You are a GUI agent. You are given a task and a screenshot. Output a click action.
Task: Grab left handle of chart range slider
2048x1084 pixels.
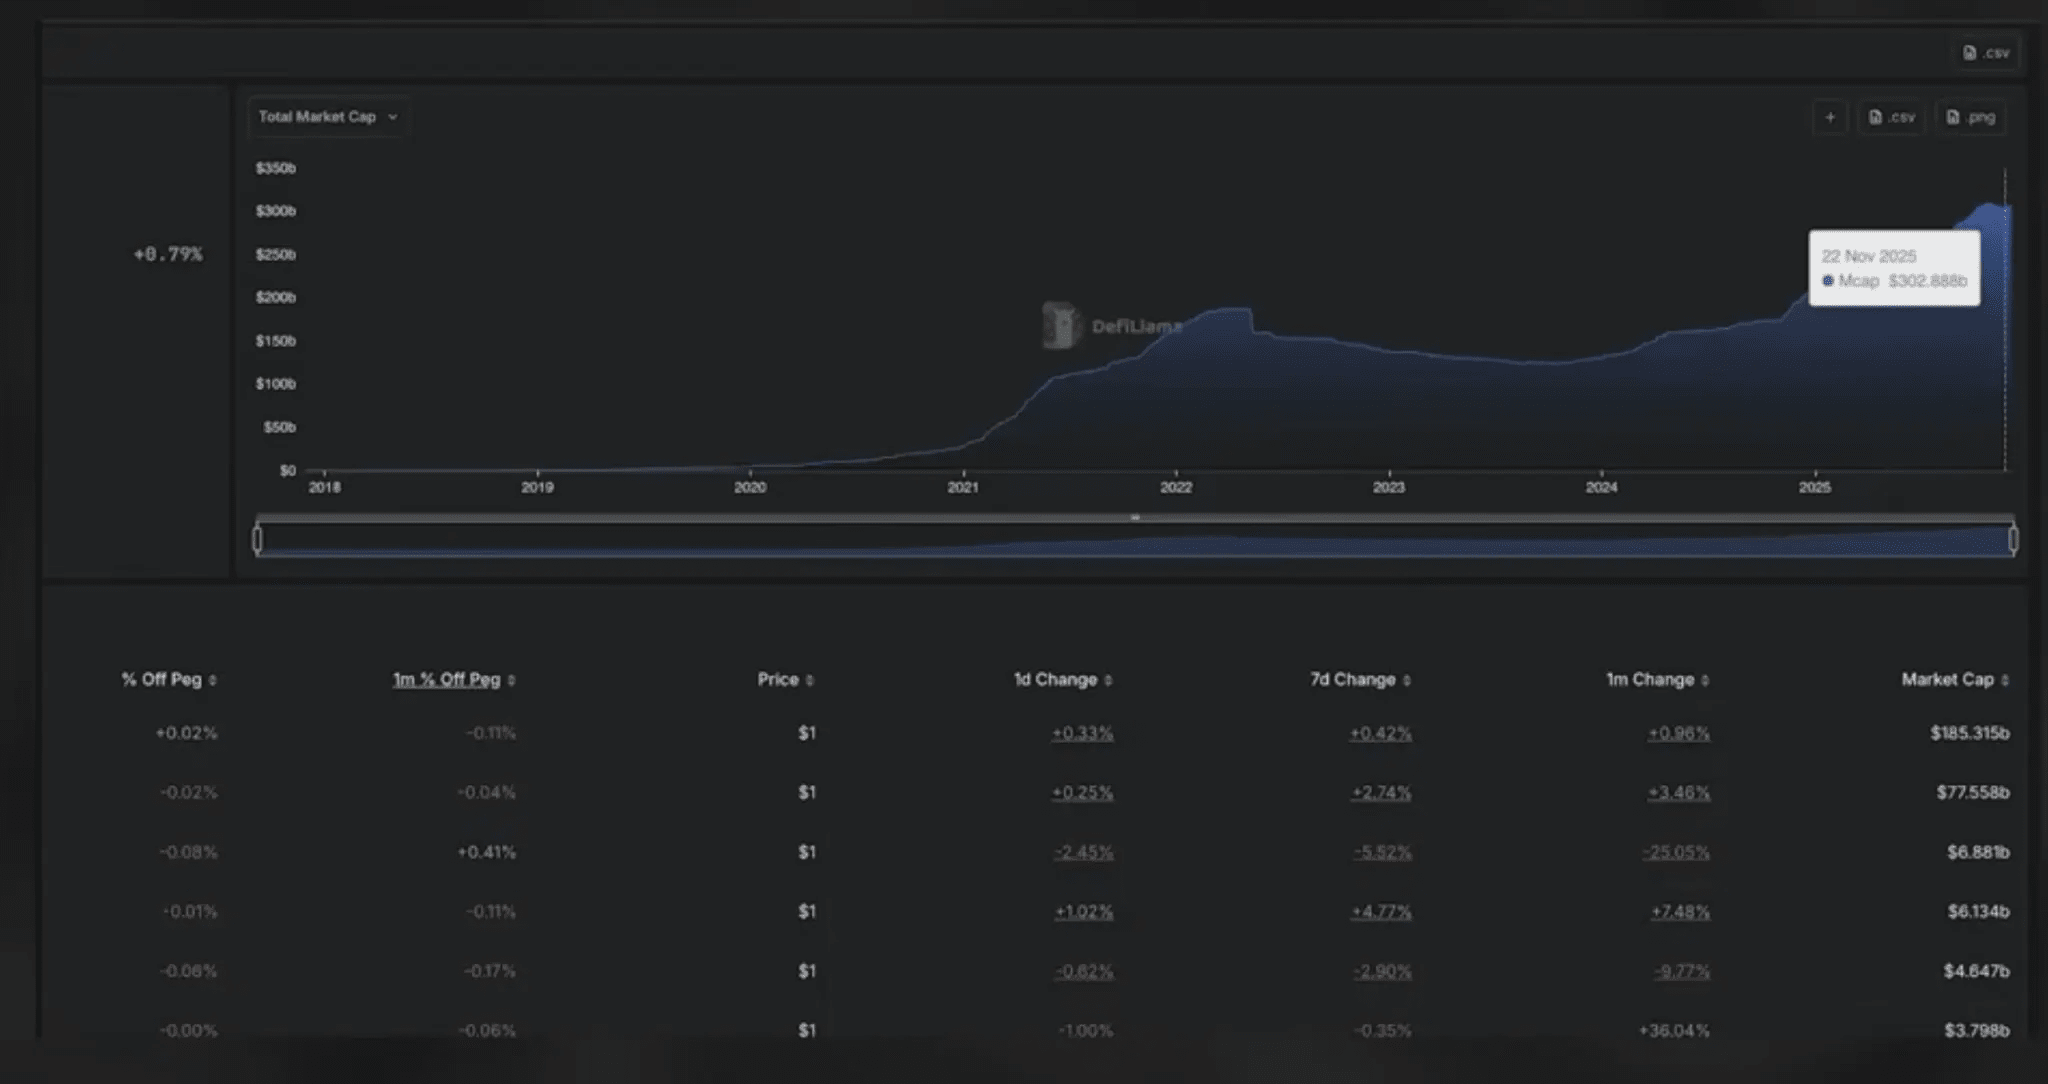pyautogui.click(x=258, y=540)
